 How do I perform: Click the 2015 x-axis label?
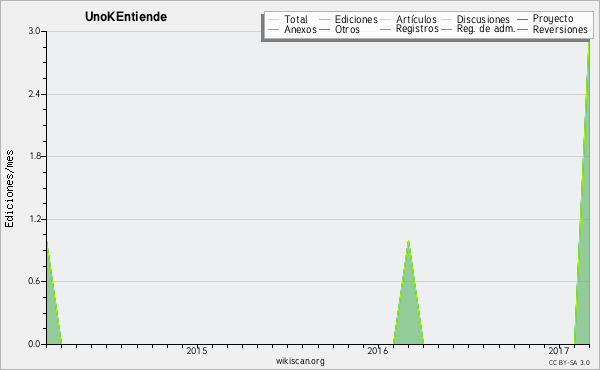pyautogui.click(x=197, y=351)
